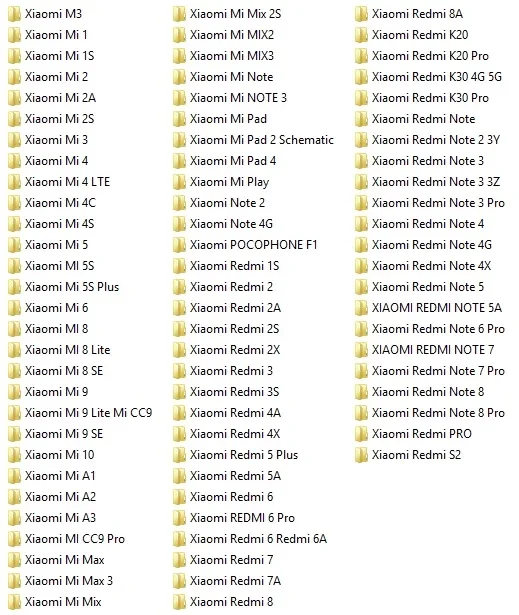Click the folder icon next to Xiaomi Mi 1S
This screenshot has height=615, width=519.
point(14,56)
